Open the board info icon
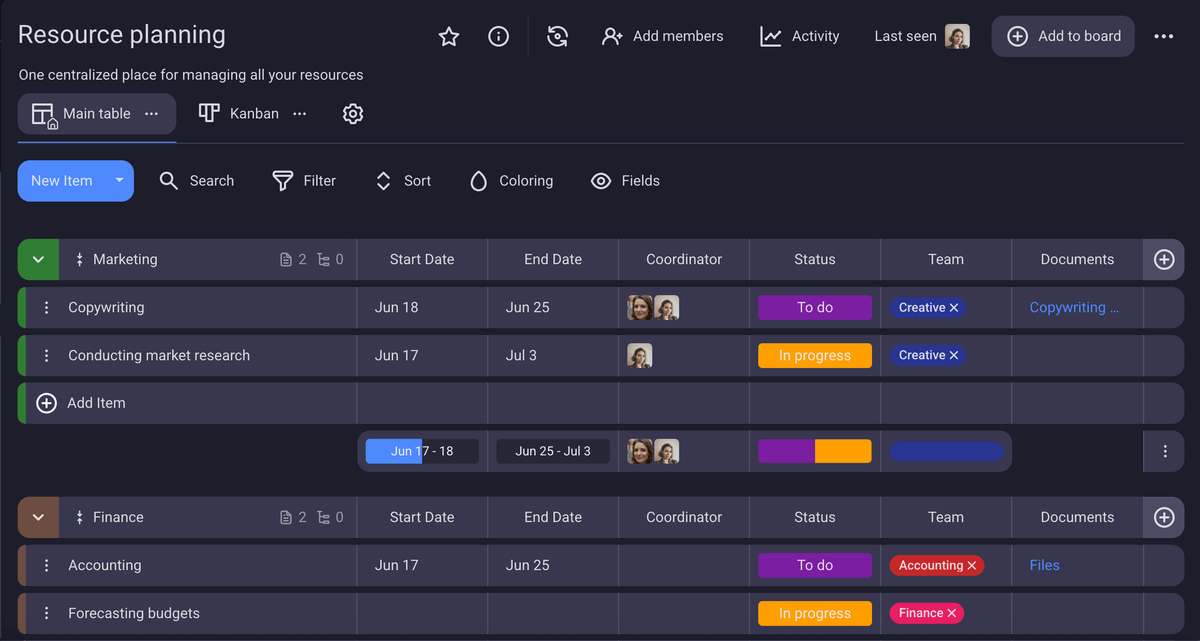The height and width of the screenshot is (641, 1200). (498, 37)
